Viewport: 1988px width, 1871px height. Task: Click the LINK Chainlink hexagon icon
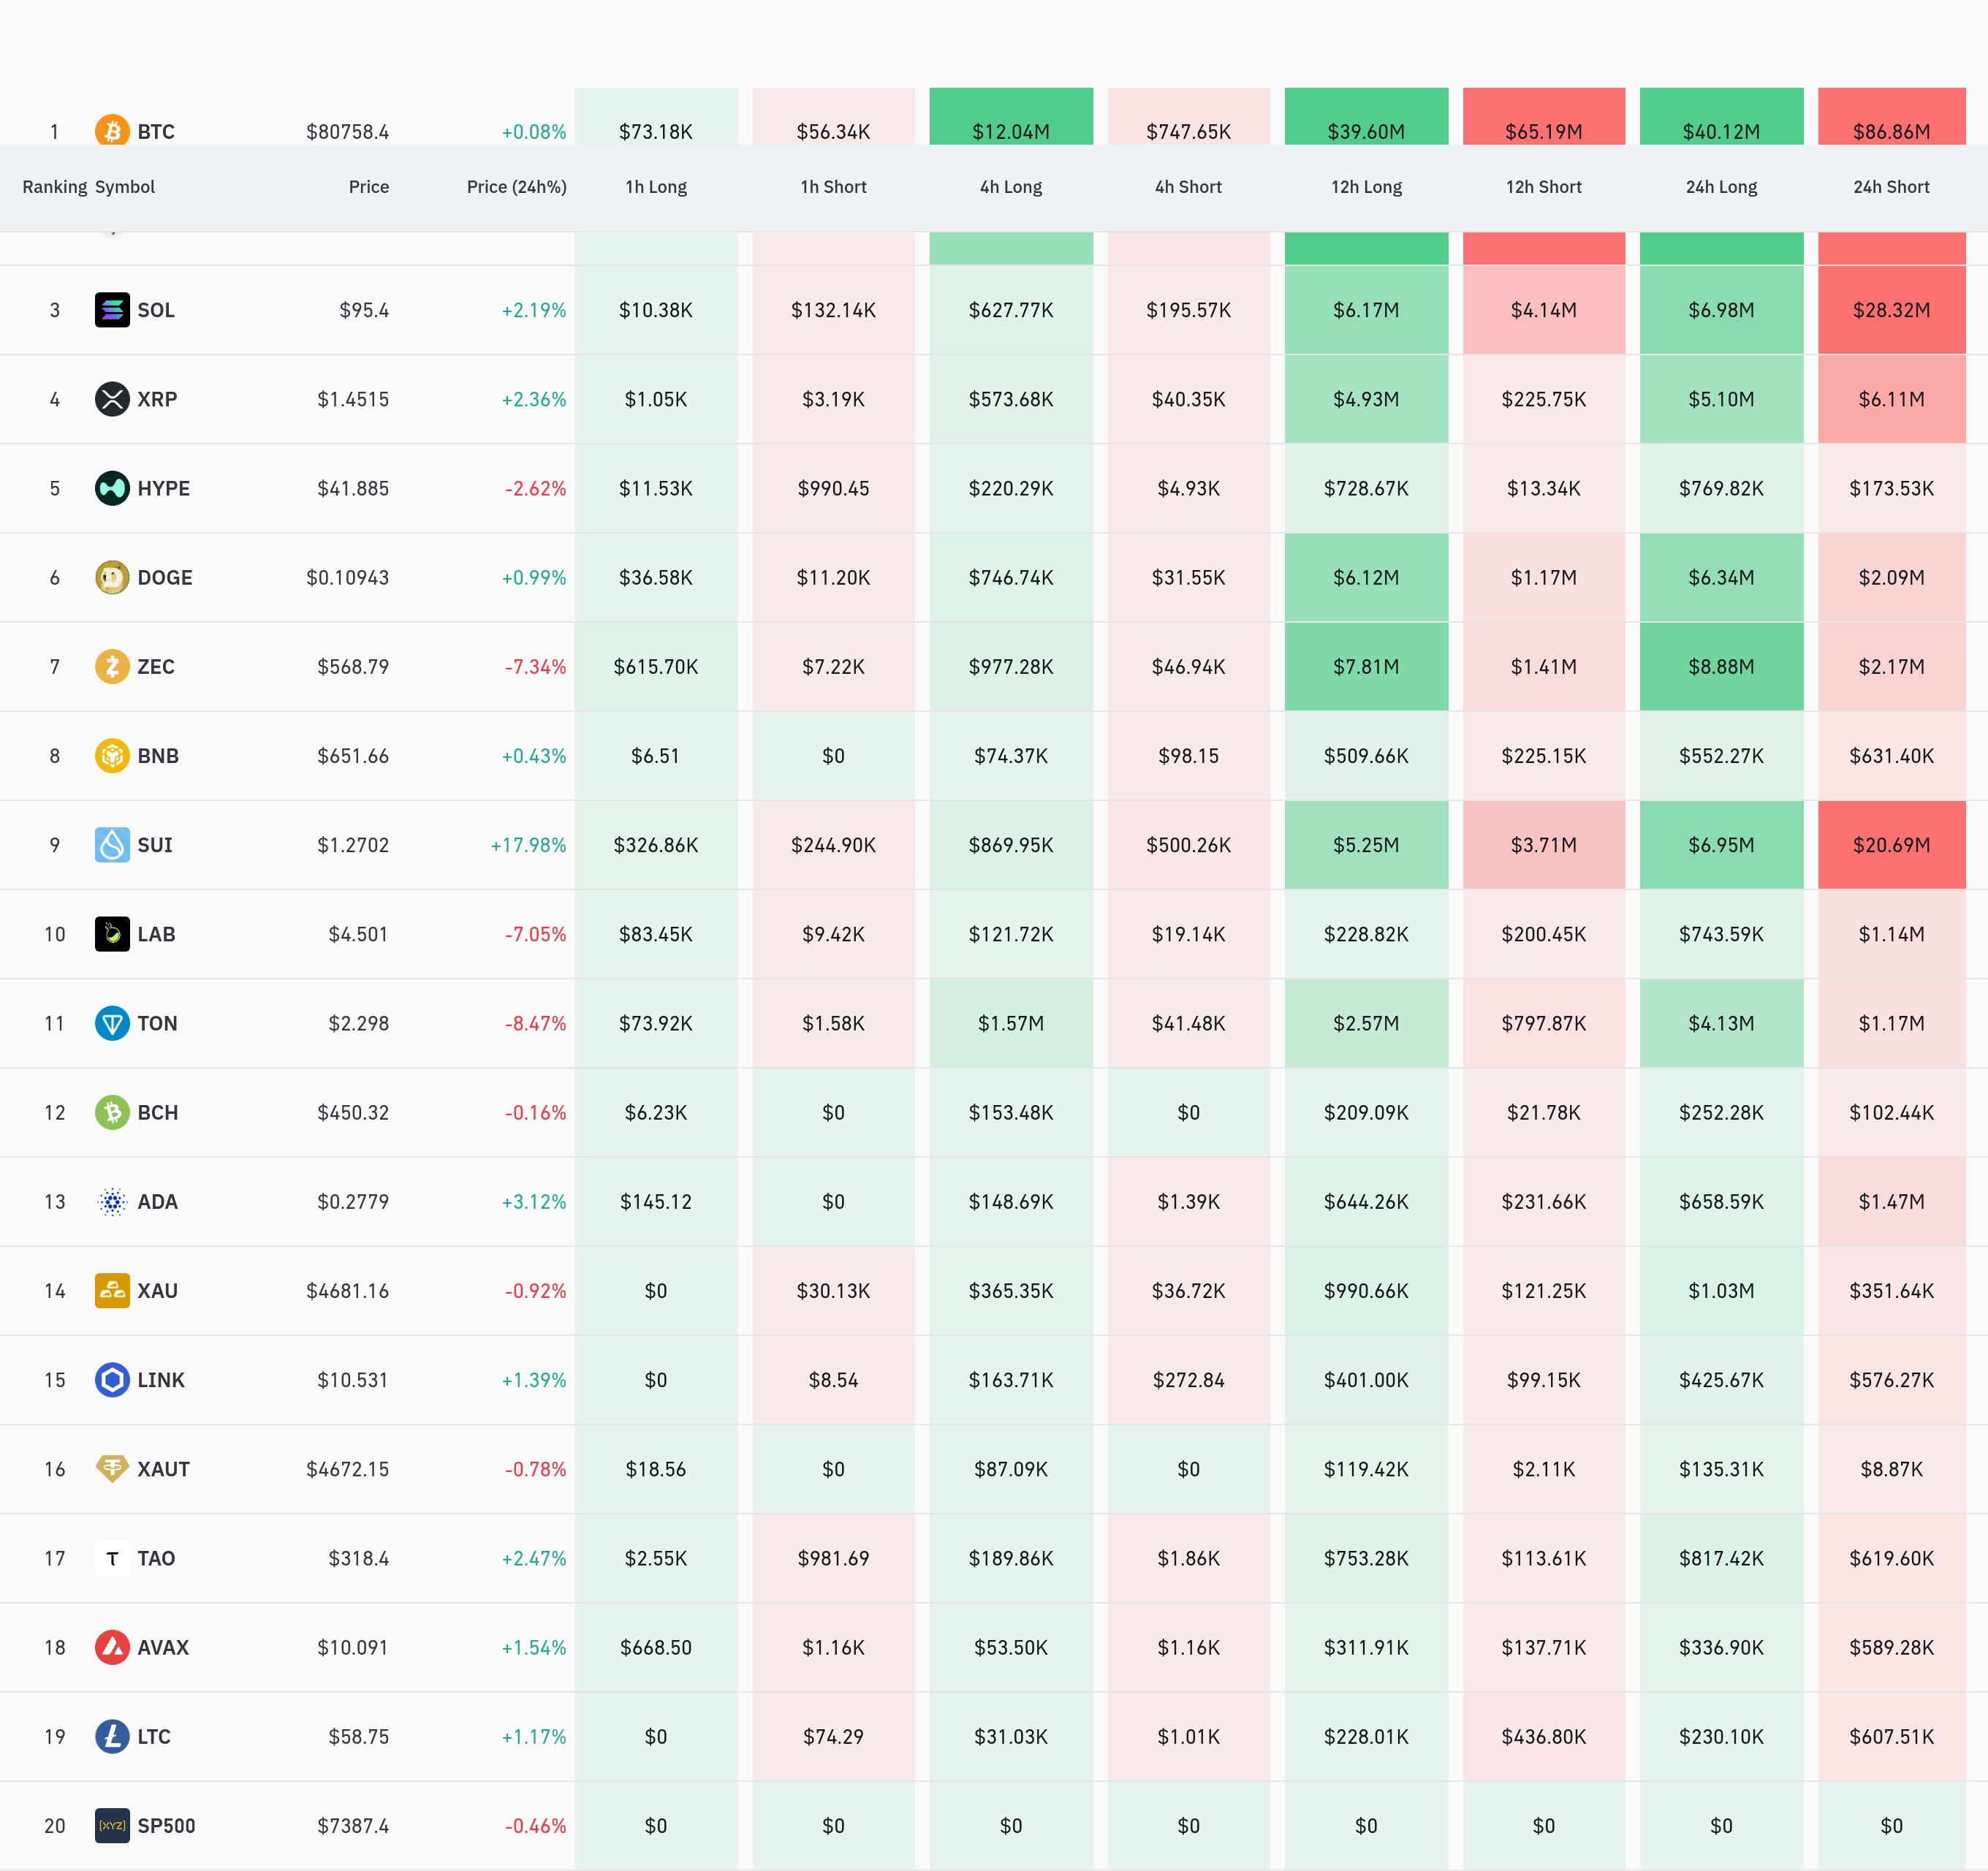point(112,1380)
